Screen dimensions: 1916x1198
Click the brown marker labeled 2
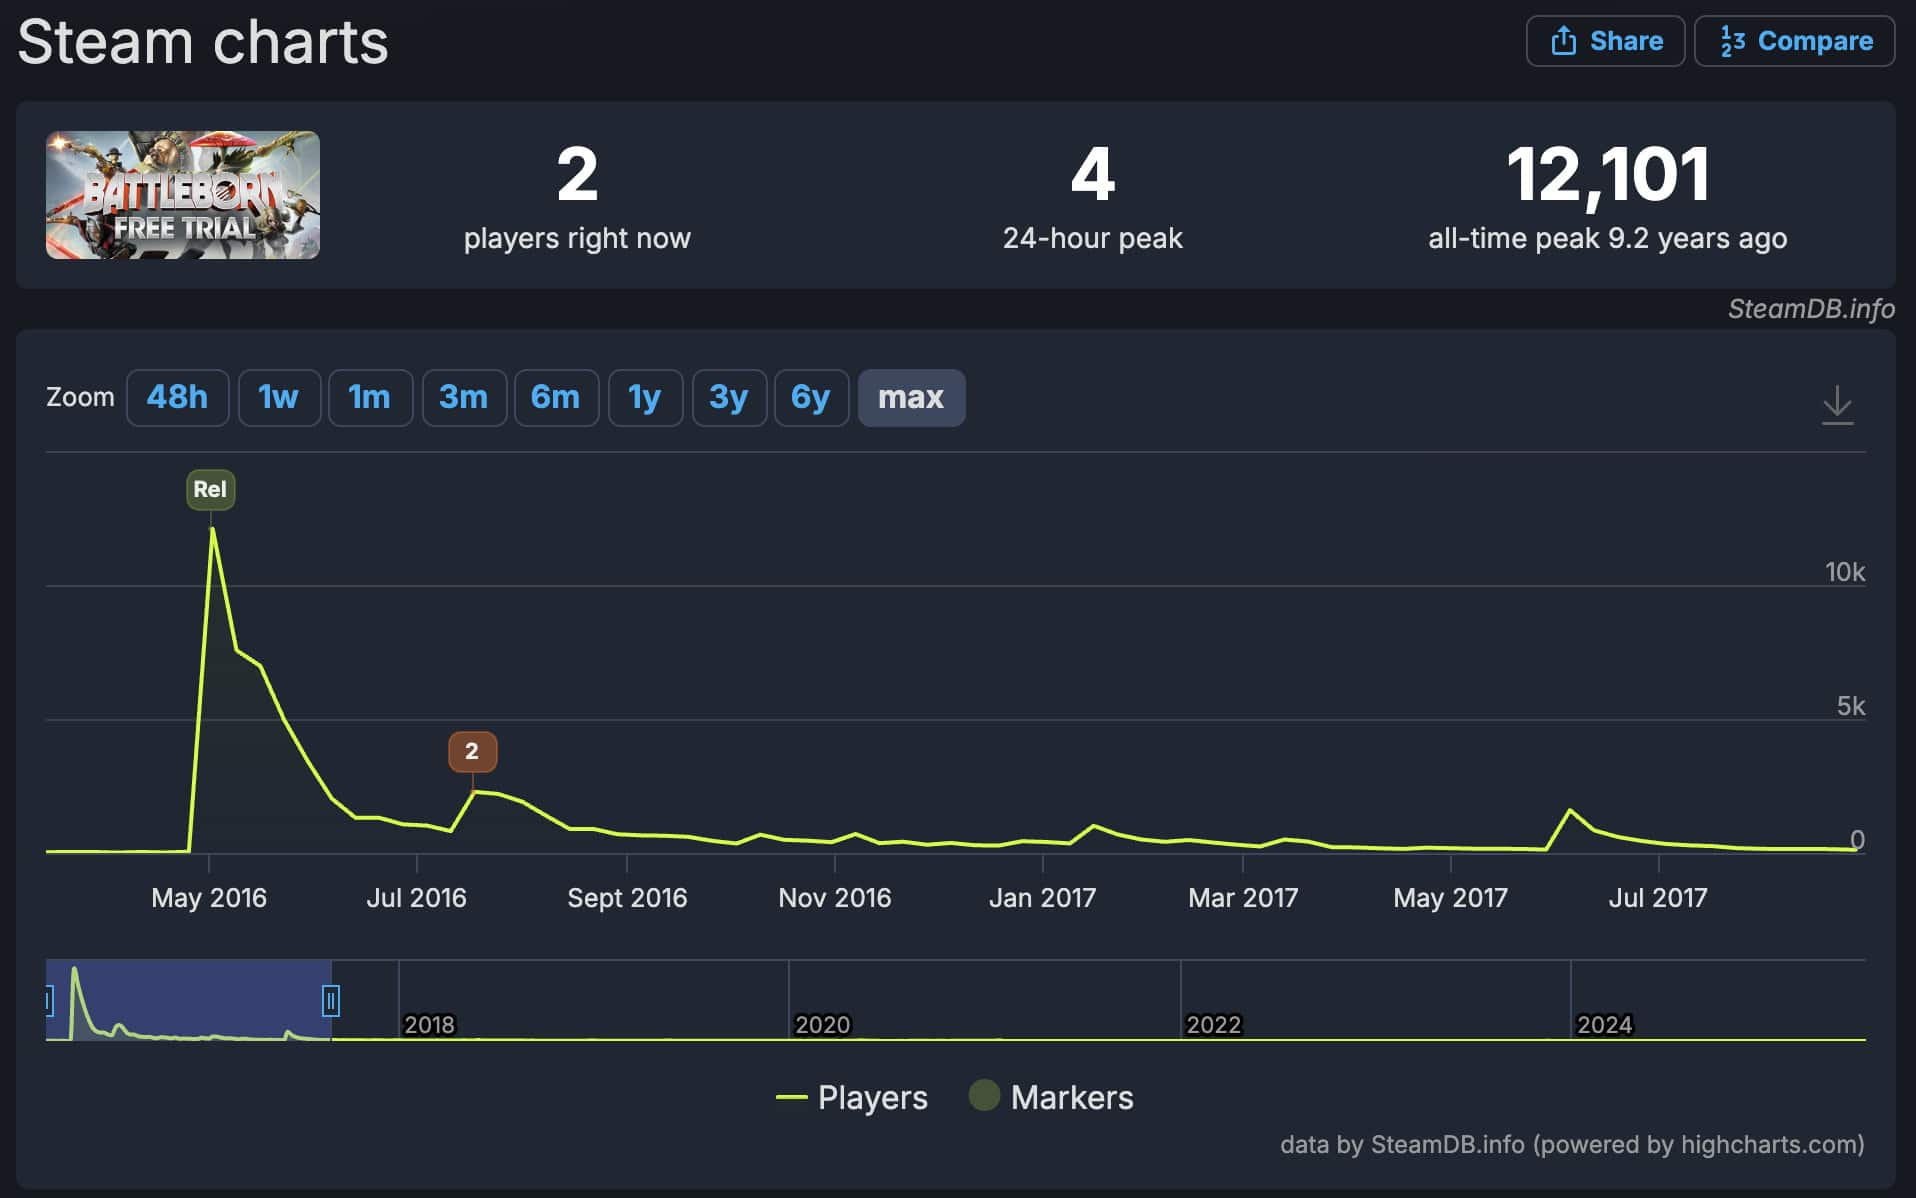tap(472, 752)
